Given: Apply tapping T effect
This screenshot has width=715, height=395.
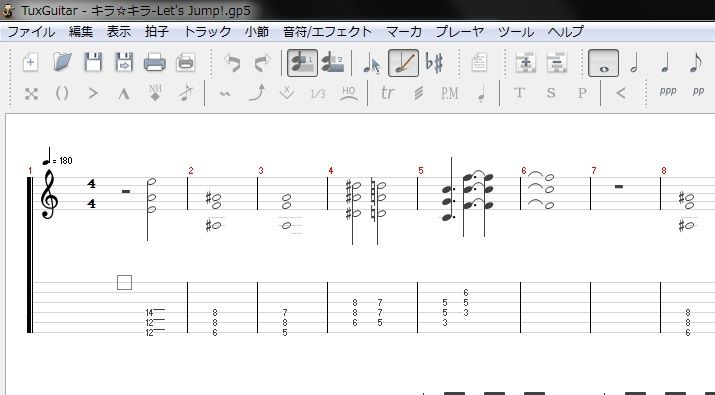Looking at the screenshot, I should pyautogui.click(x=519, y=93).
